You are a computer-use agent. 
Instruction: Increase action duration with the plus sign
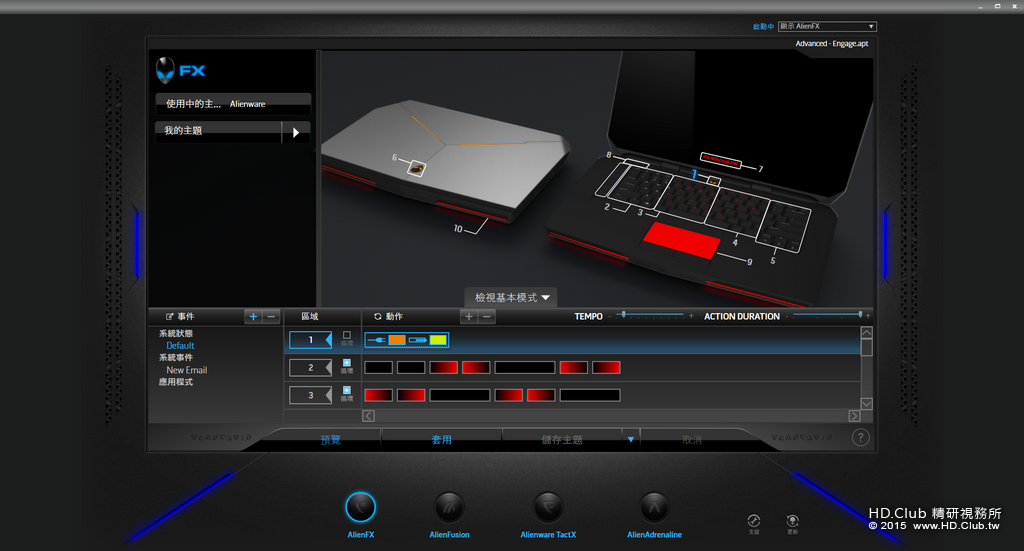868,316
